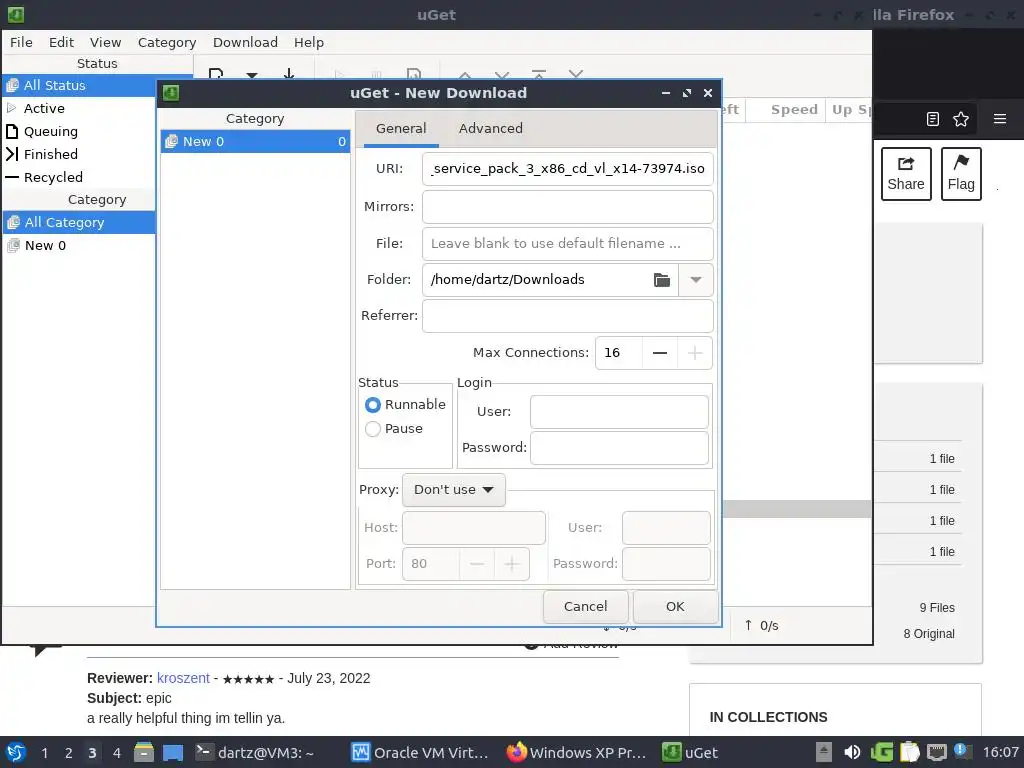Toggle Firefox reader view icon
Image resolution: width=1024 pixels, height=768 pixels.
(x=933, y=119)
